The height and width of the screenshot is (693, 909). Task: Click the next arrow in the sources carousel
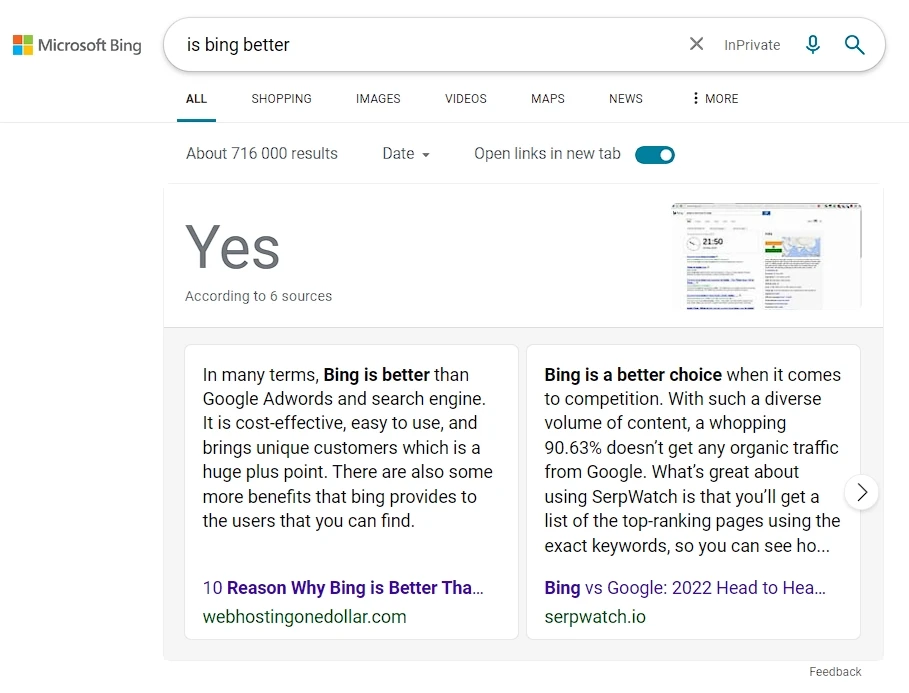tap(861, 492)
